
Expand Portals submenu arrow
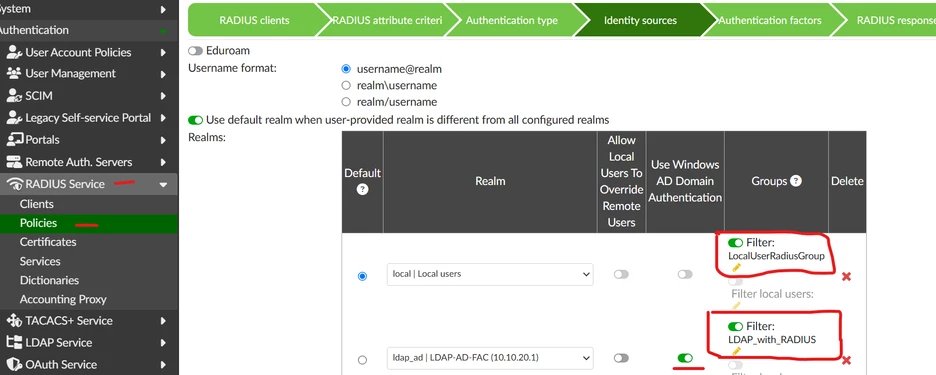pos(163,140)
